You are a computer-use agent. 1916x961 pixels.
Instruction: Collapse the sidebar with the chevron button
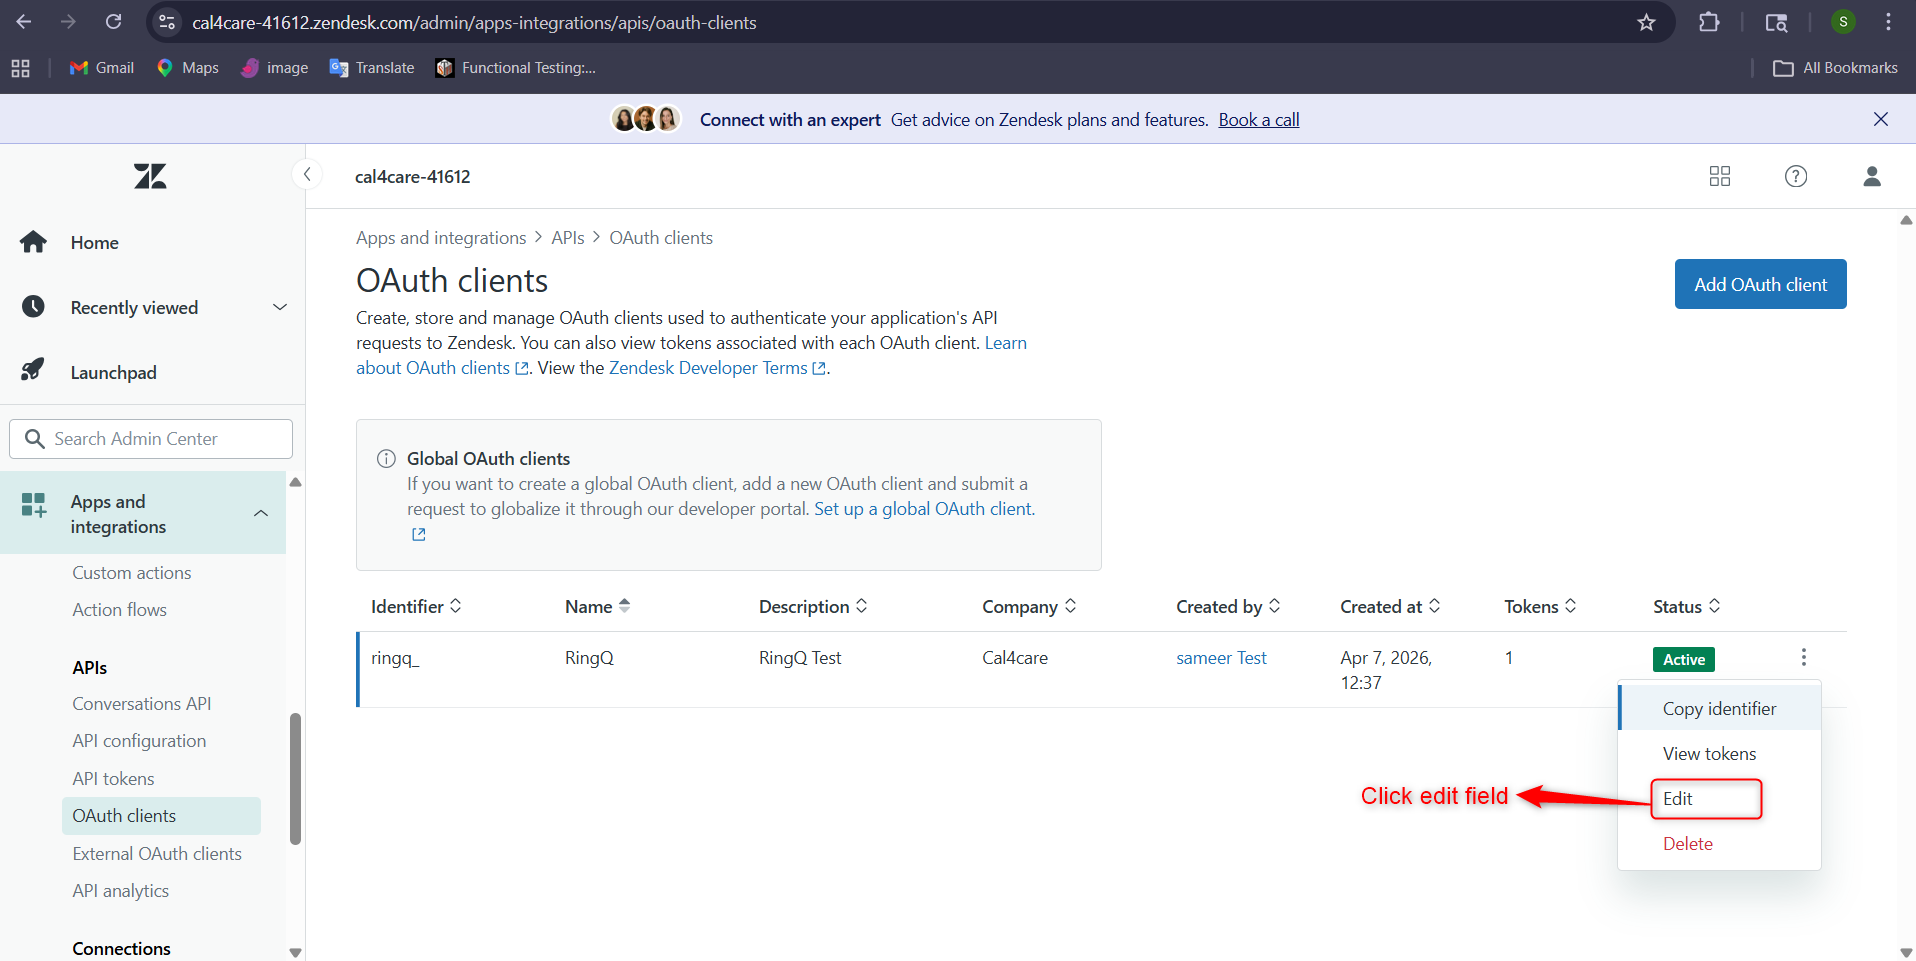(x=307, y=175)
